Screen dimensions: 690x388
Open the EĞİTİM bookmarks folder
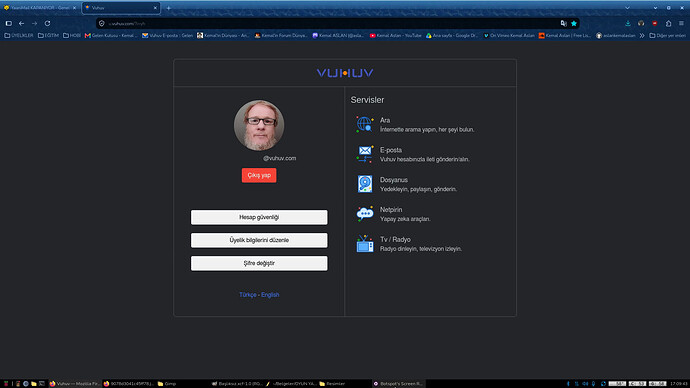(x=48, y=36)
